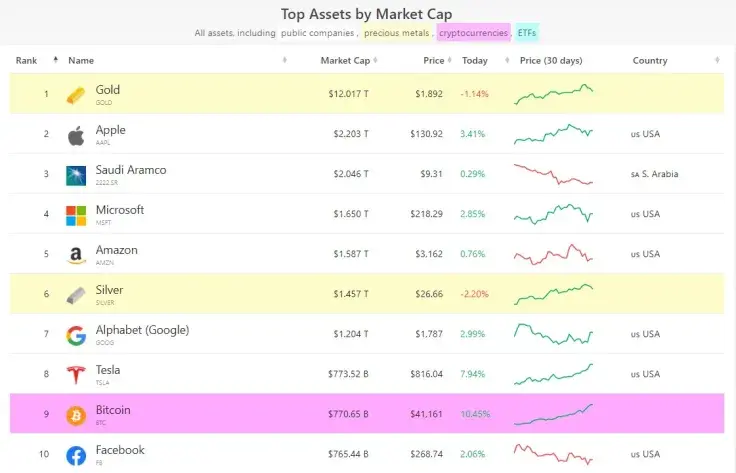Click the Gold bar icon

click(76, 96)
